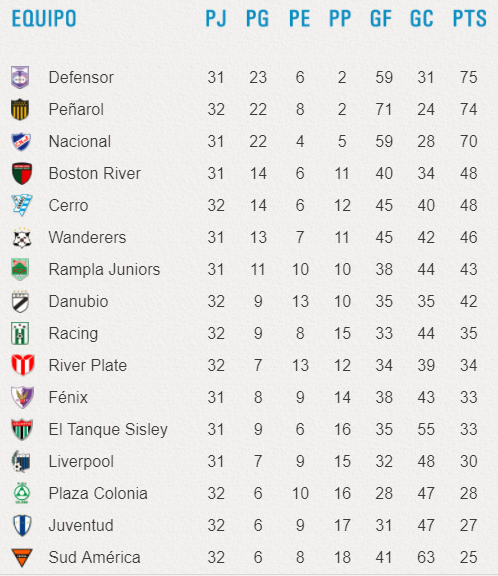Select the Nacional club badge

tap(21, 141)
